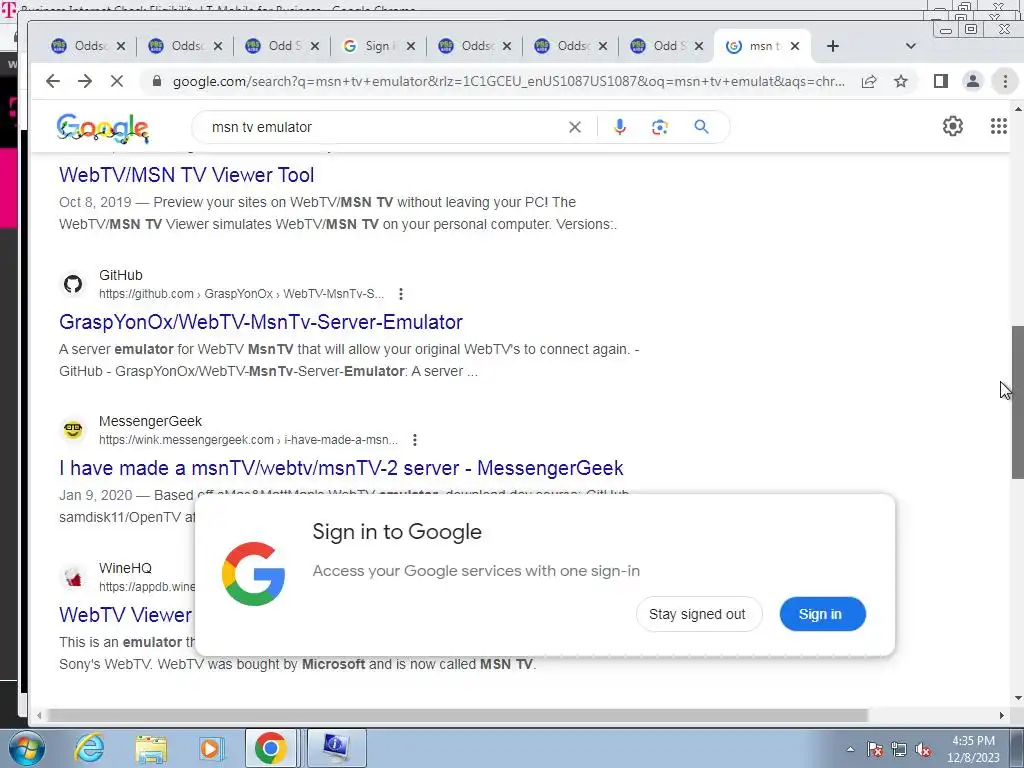Open Windows Media Player from the taskbar

click(x=210, y=748)
